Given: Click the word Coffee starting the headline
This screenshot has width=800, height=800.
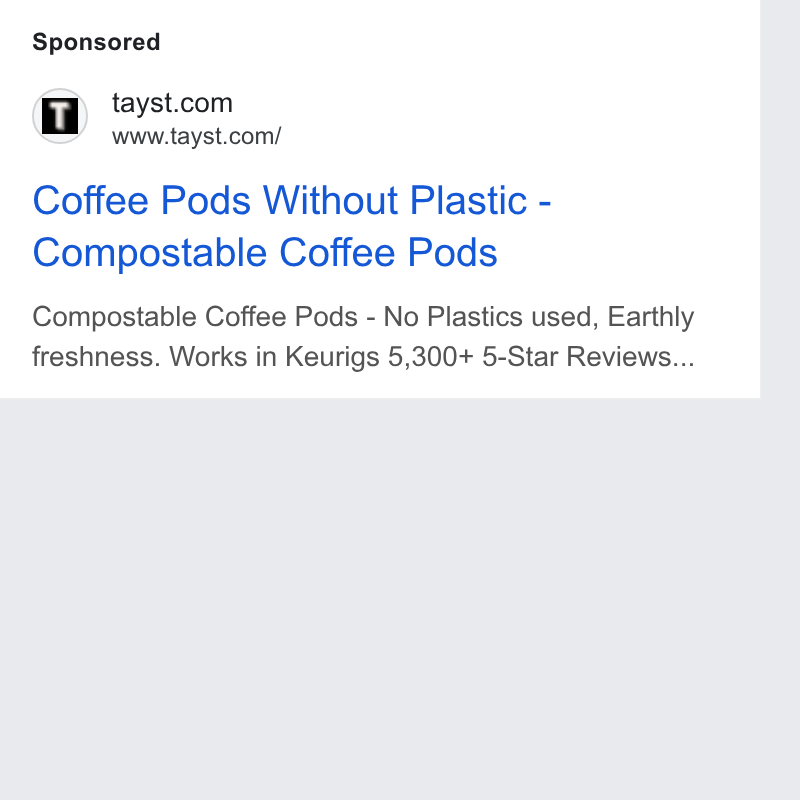Looking at the screenshot, I should (91, 200).
